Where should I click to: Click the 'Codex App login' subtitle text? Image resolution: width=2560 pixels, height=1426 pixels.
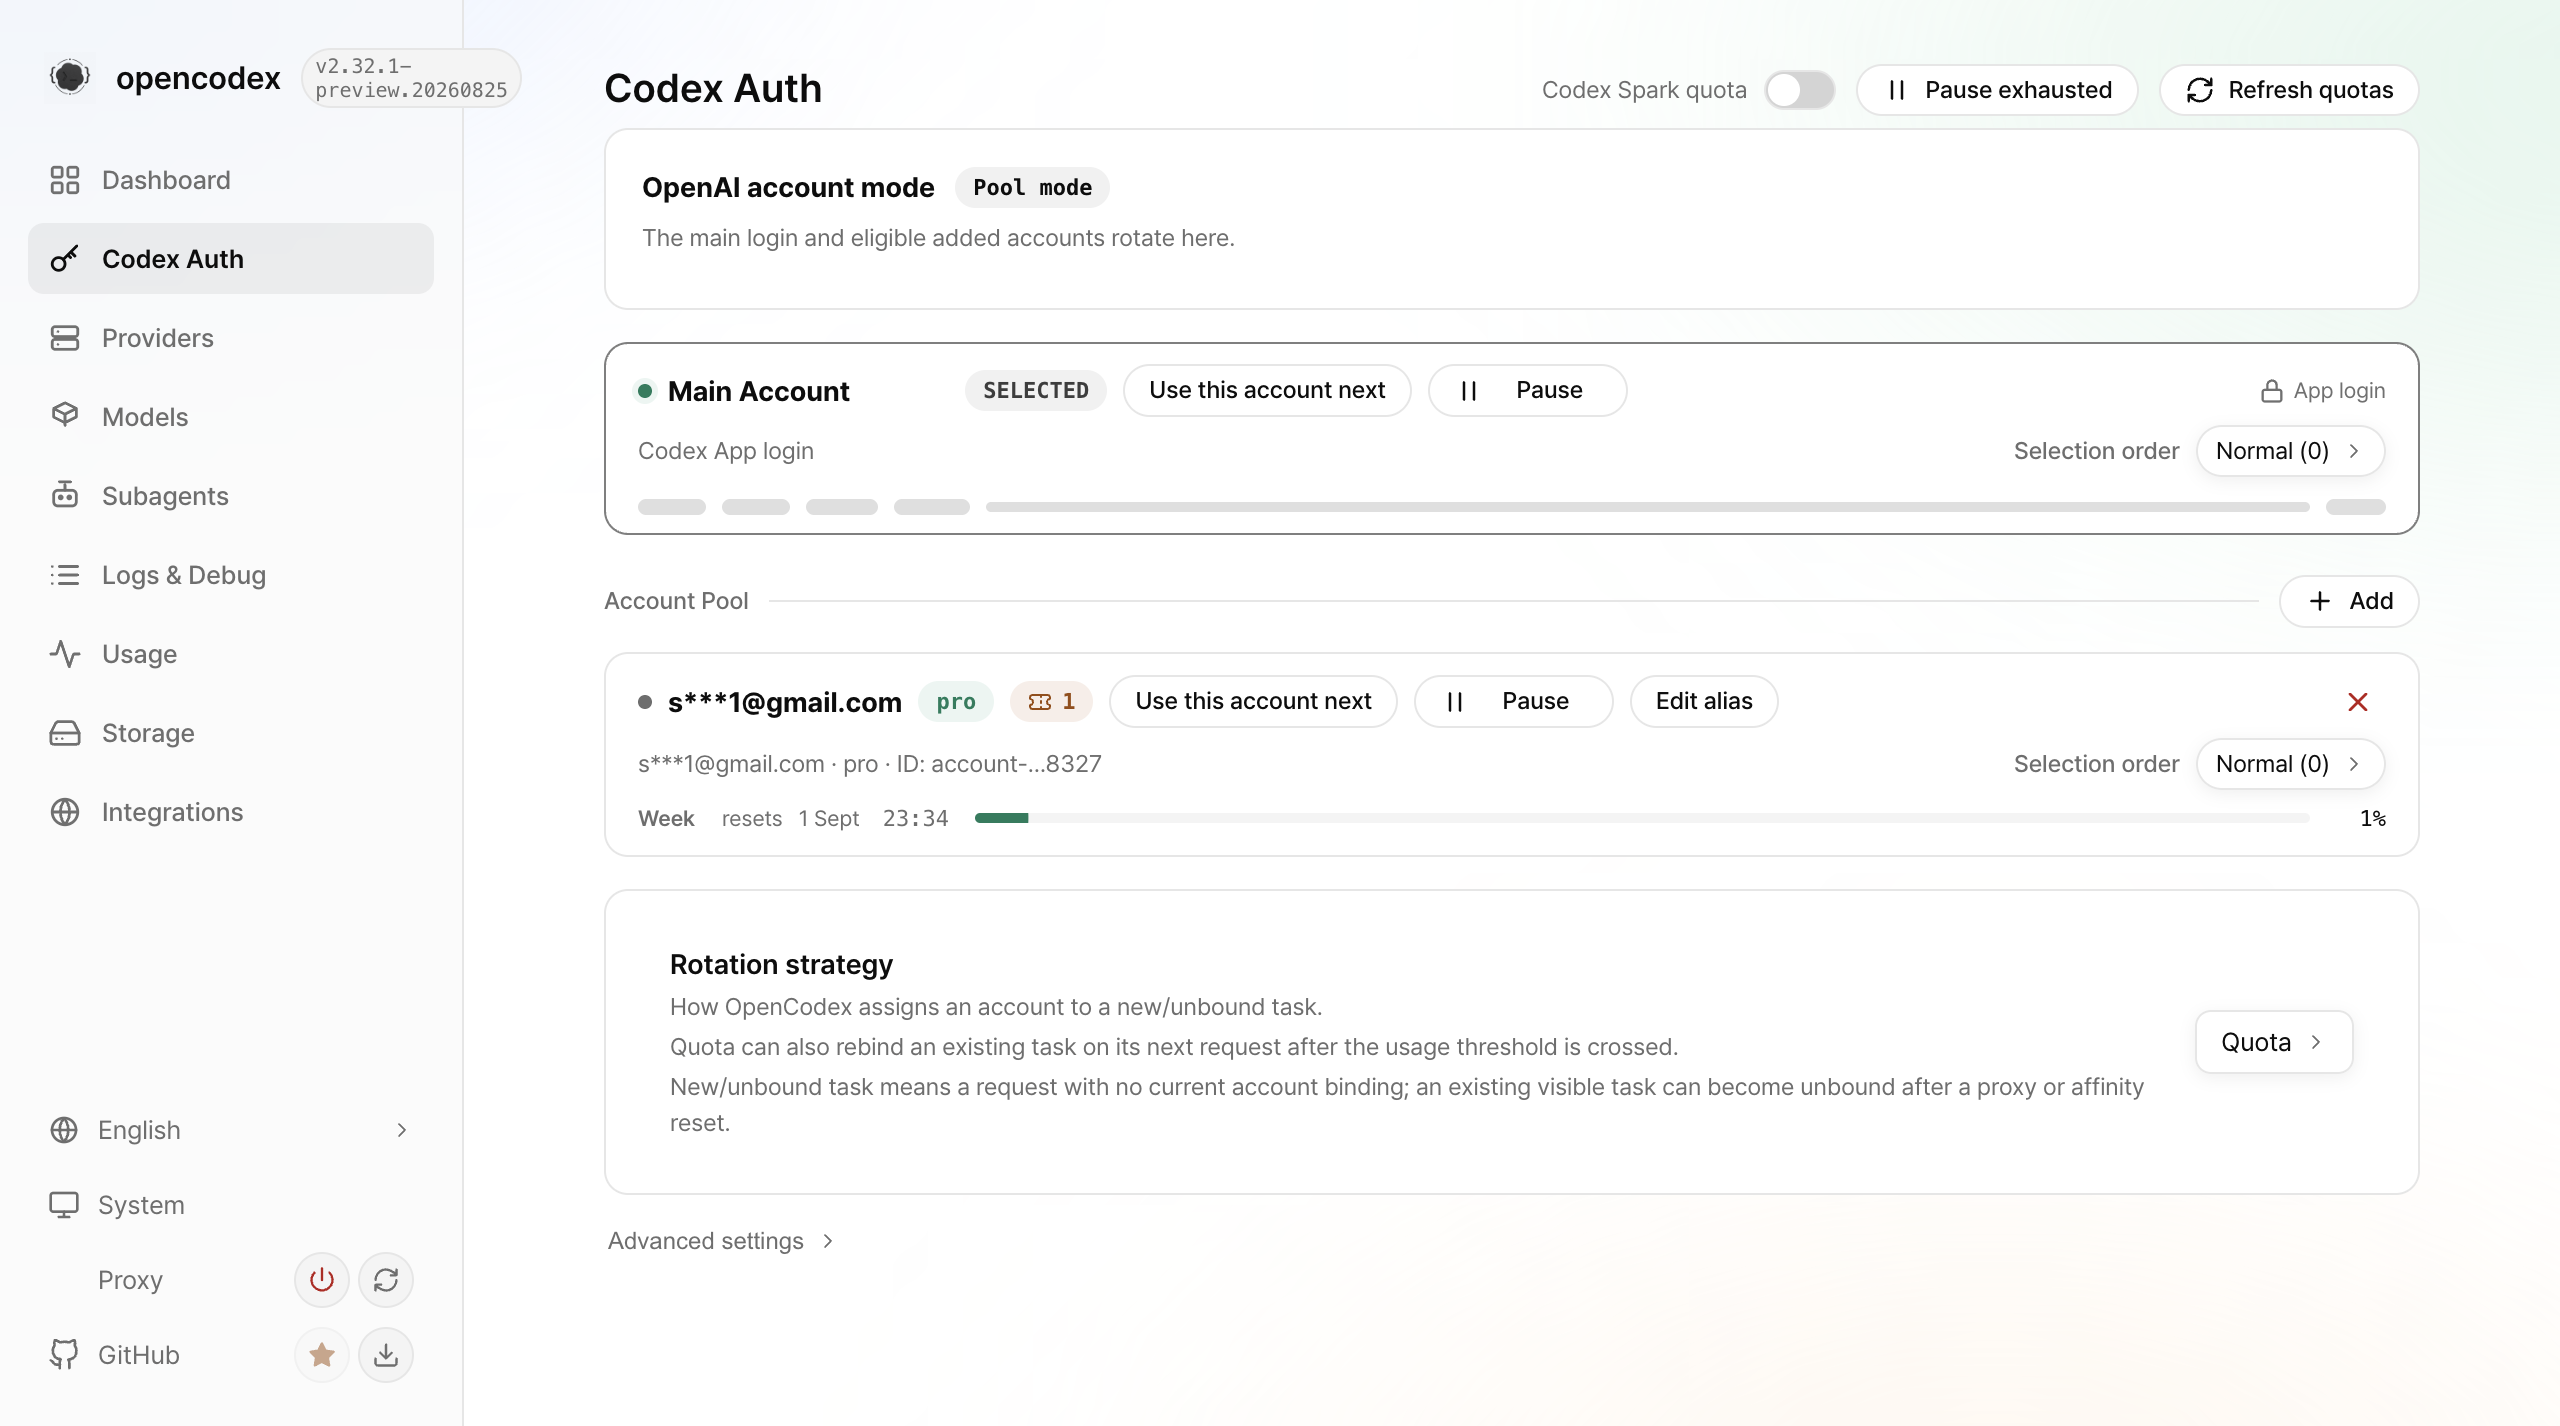[726, 451]
